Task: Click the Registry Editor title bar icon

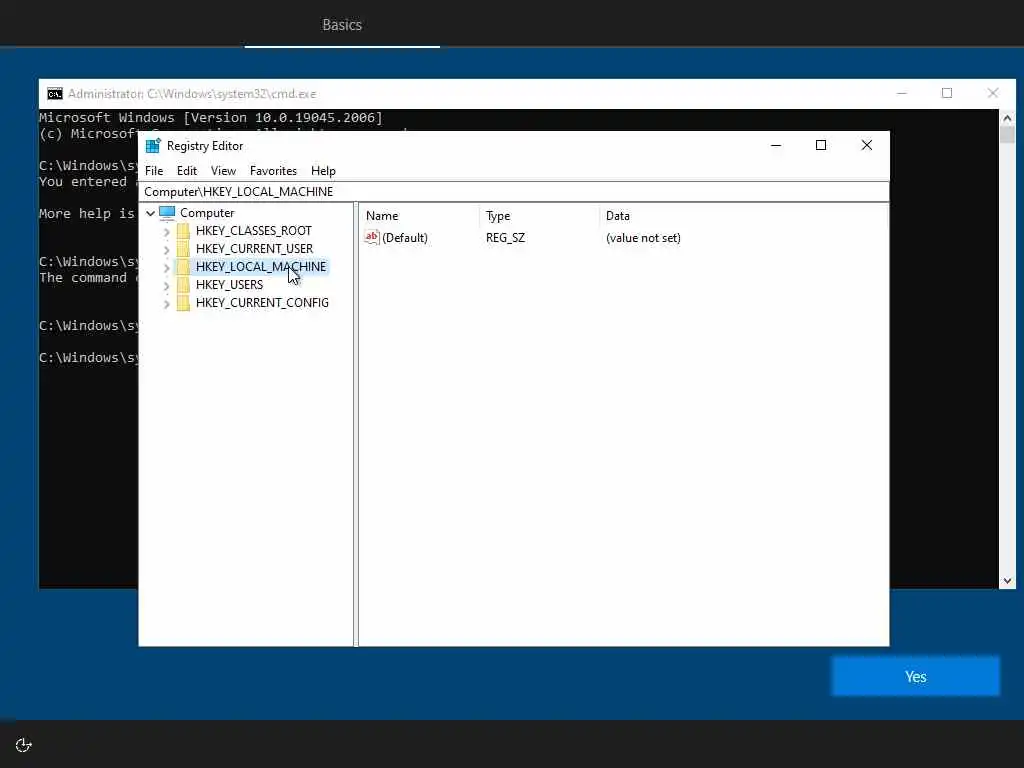Action: click(153, 146)
